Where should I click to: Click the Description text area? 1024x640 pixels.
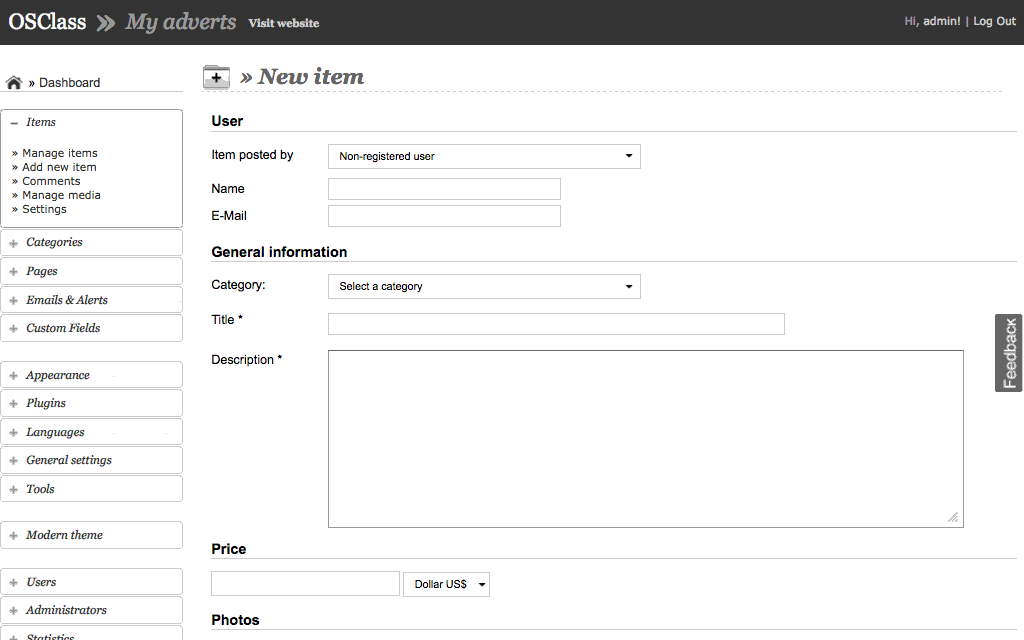[645, 438]
